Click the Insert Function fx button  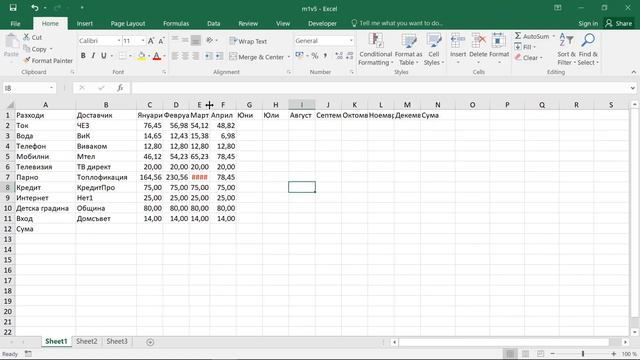point(120,88)
